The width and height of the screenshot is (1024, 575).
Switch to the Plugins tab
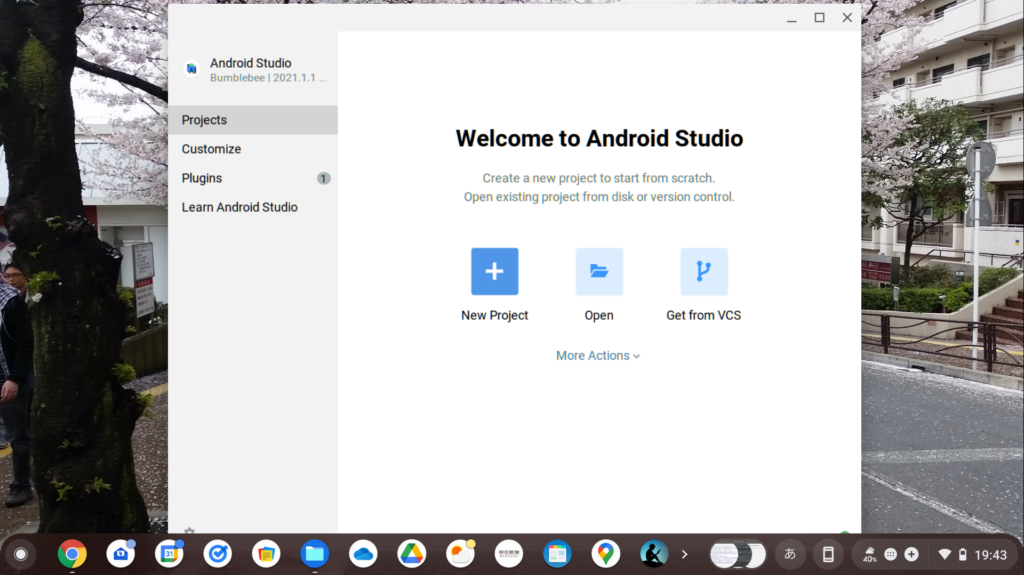253,178
